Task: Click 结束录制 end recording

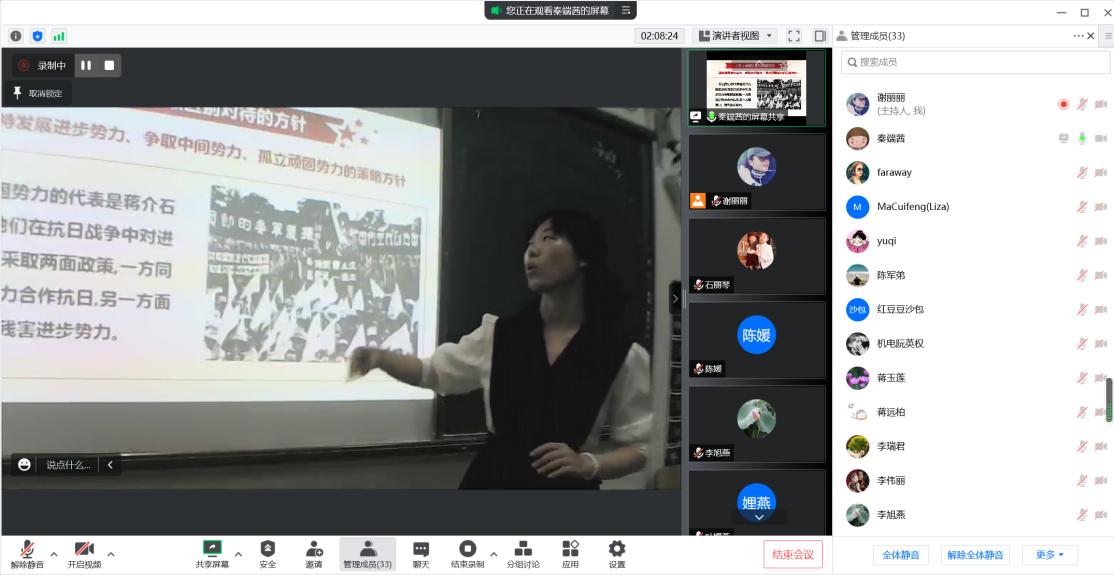Action: [467, 554]
